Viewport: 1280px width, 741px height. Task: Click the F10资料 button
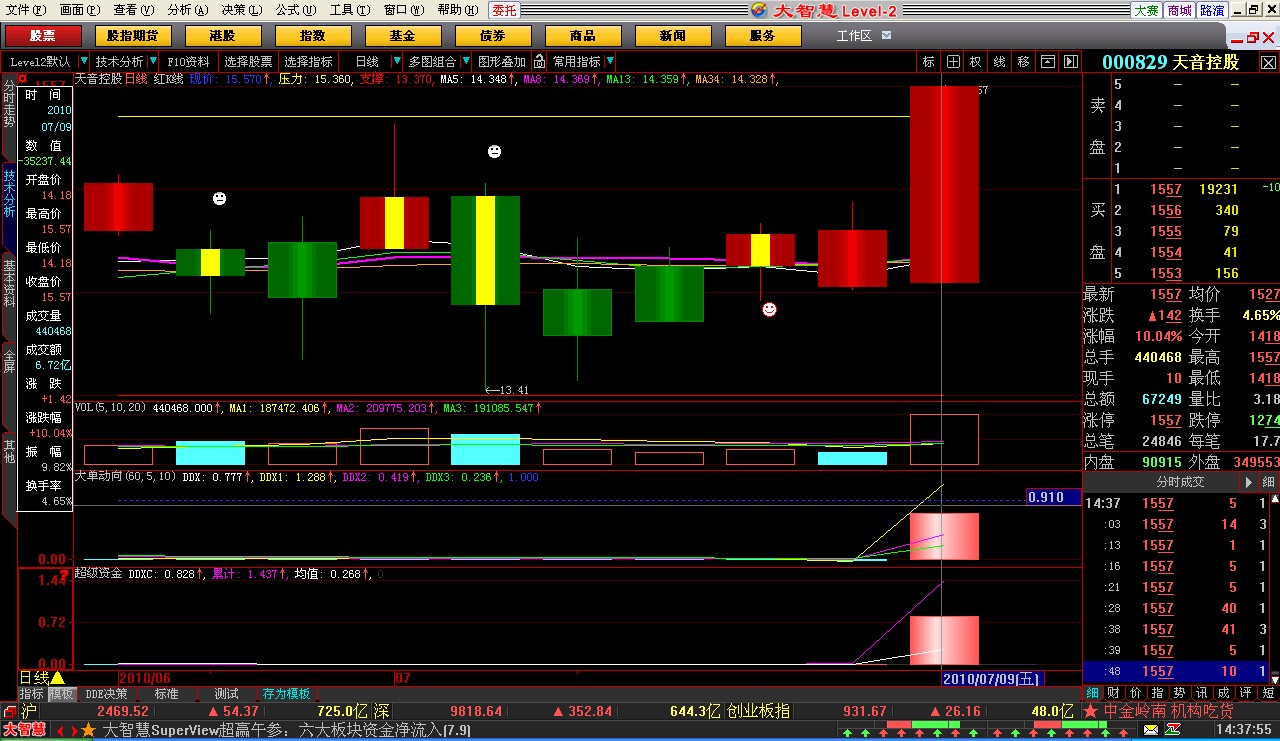pyautogui.click(x=189, y=61)
